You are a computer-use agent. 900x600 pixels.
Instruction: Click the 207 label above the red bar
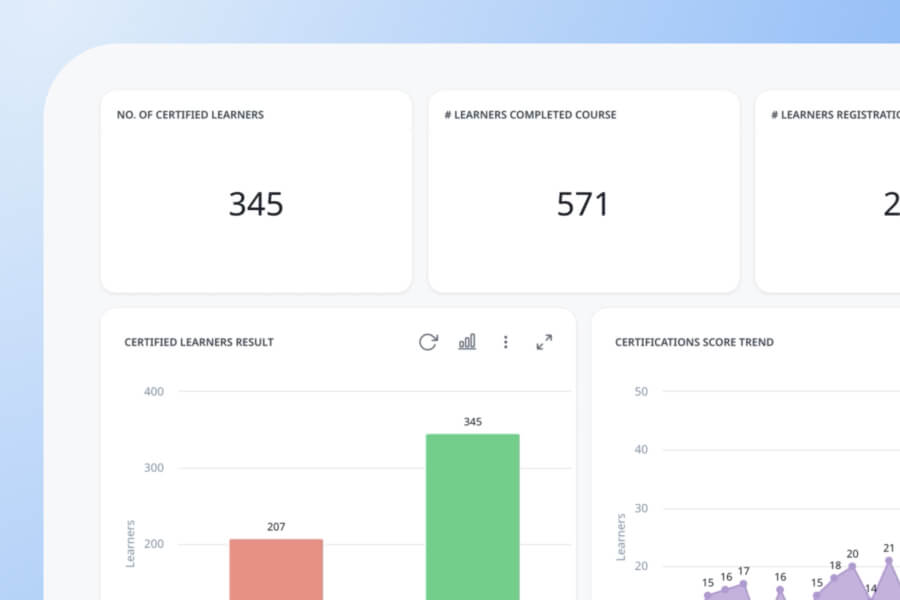click(x=276, y=527)
